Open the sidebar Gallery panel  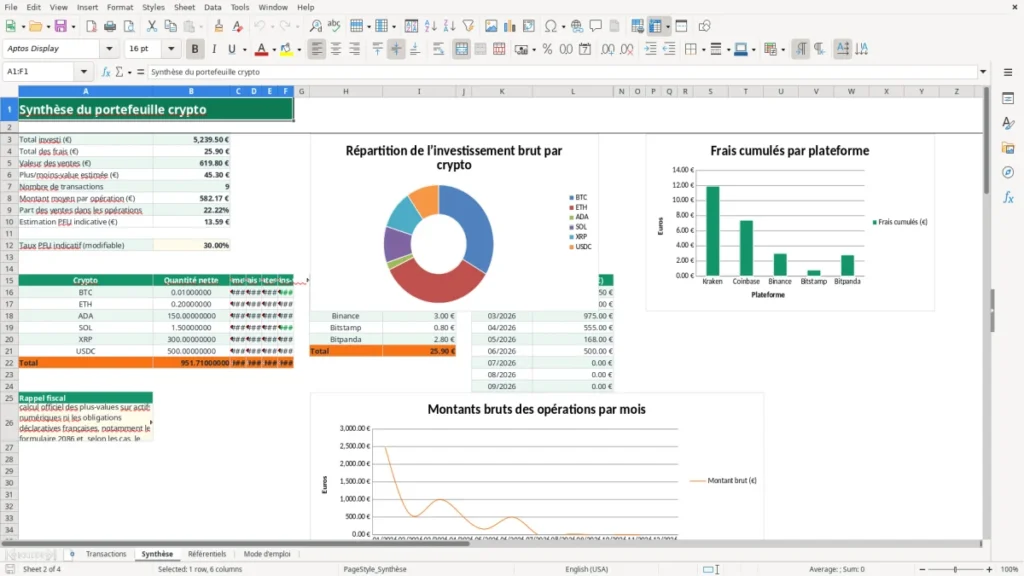tap(1008, 148)
